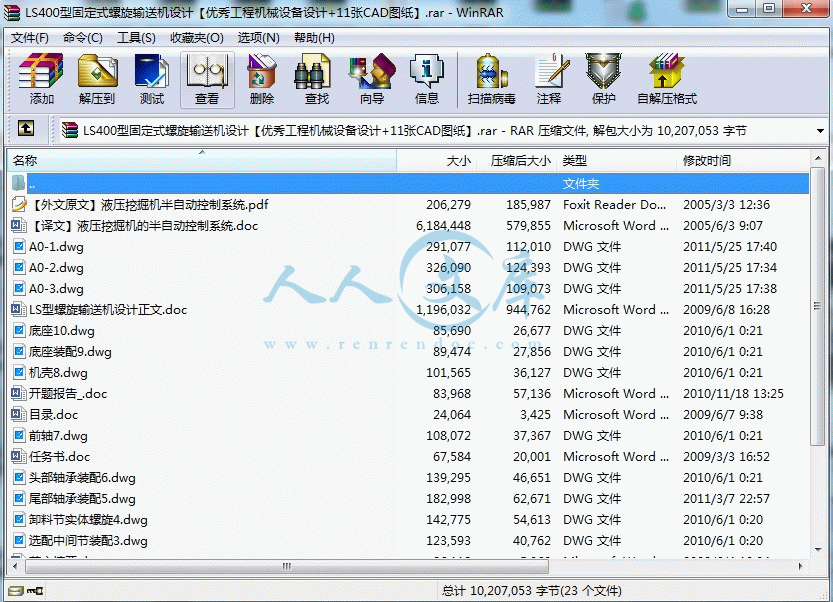Click modified time 2011/3/7 22:57
833x602 pixels.
tap(726, 498)
